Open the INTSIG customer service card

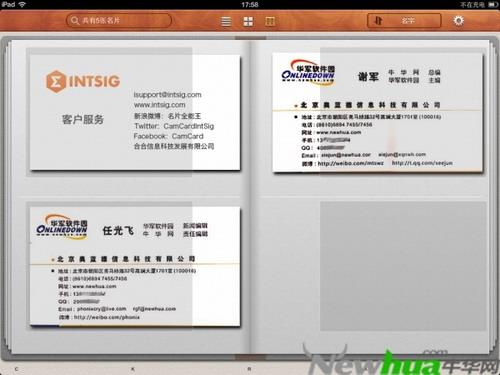[x=135, y=113]
